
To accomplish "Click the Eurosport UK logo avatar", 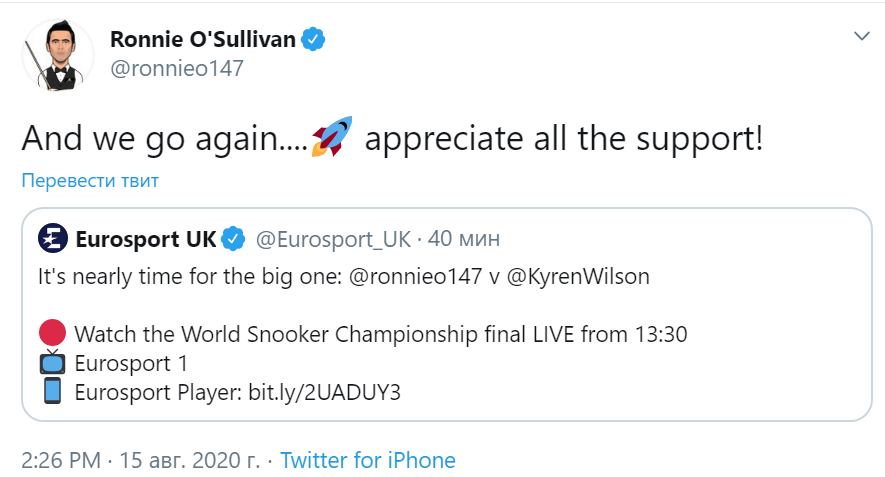I will click(x=53, y=239).
